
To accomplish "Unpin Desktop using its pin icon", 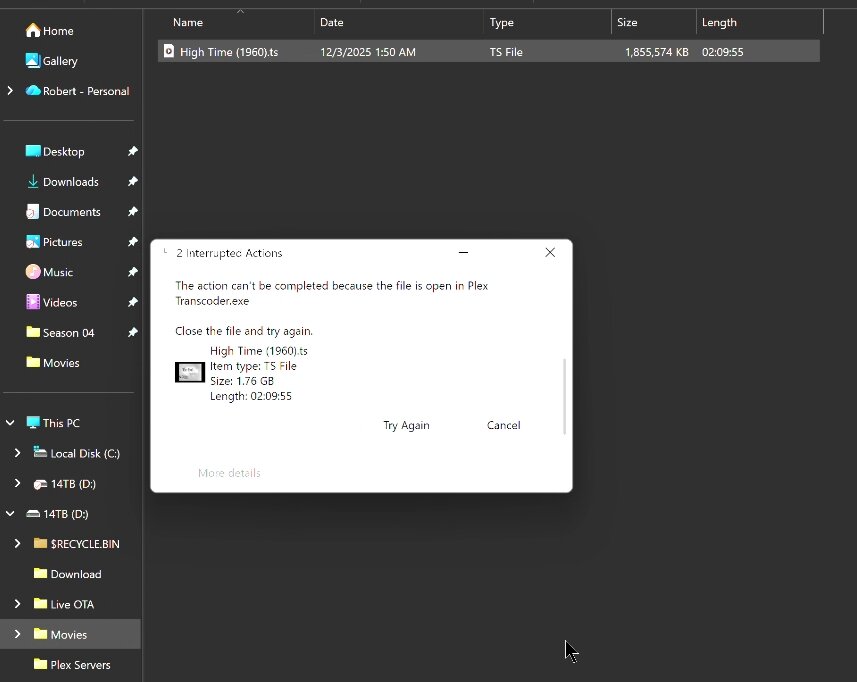I will point(132,151).
